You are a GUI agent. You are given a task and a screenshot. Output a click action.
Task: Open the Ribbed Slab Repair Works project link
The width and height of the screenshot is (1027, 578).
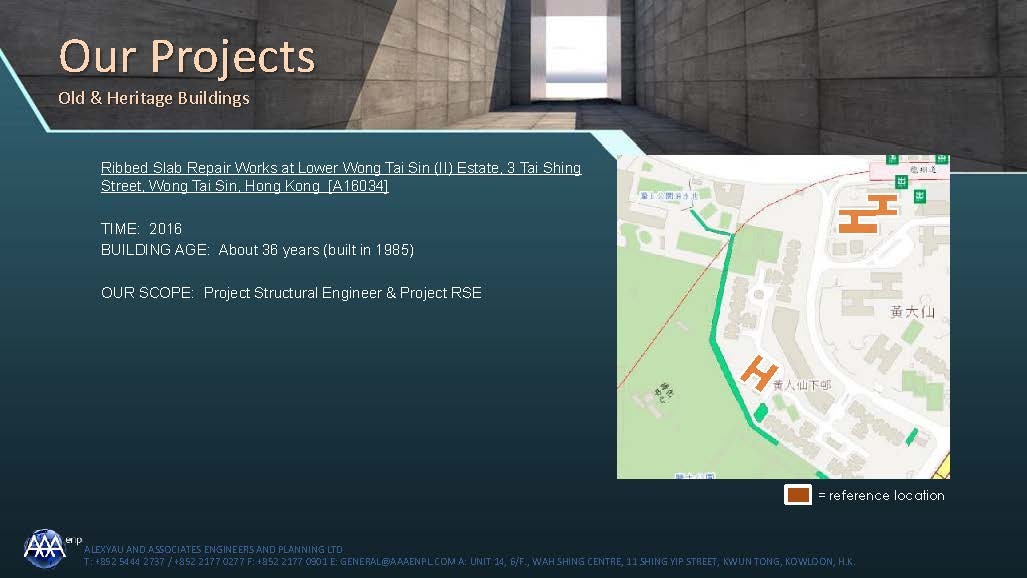[x=340, y=177]
